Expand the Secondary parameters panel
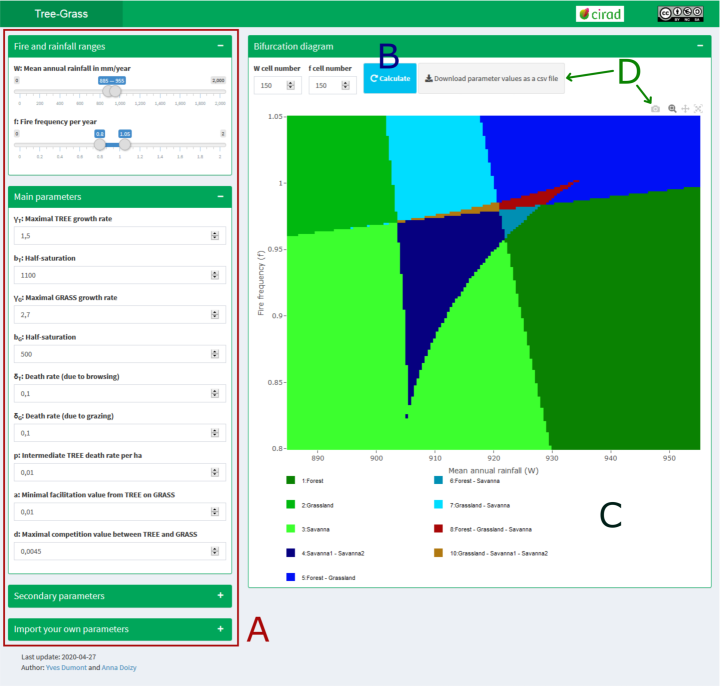Image resolution: width=720 pixels, height=687 pixels. pos(220,596)
